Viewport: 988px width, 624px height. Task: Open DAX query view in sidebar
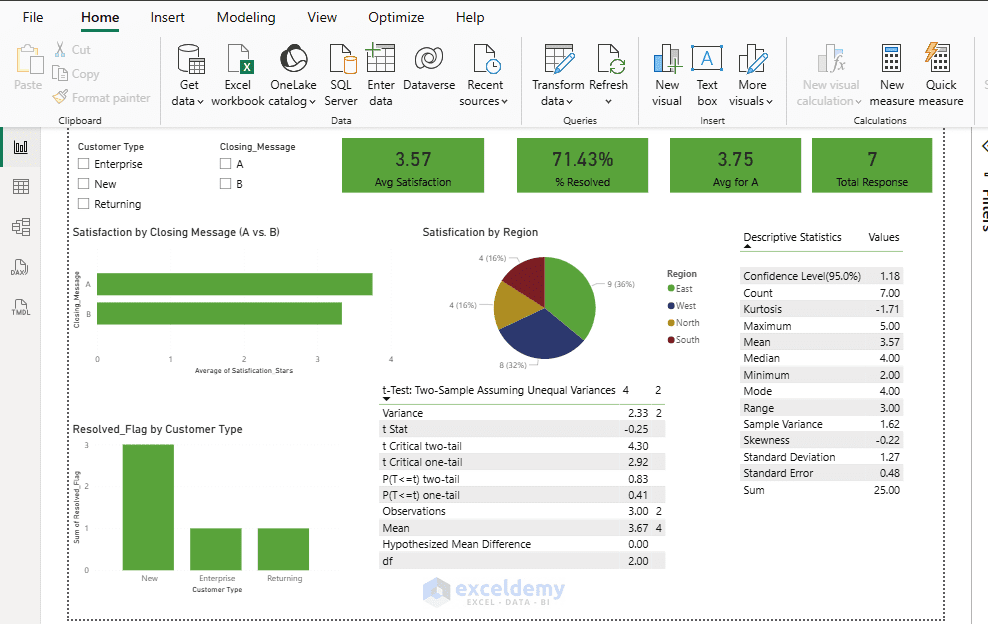click(20, 267)
